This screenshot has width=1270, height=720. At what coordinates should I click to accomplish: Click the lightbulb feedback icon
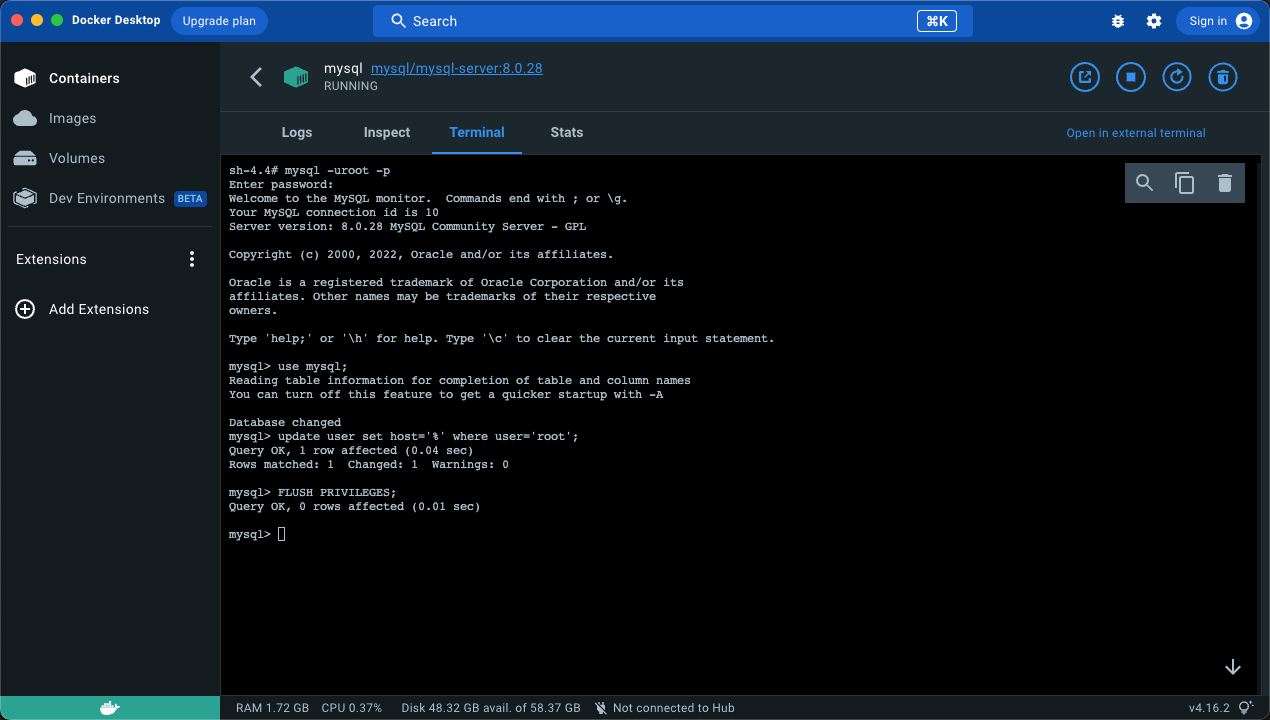pyautogui.click(x=1246, y=708)
